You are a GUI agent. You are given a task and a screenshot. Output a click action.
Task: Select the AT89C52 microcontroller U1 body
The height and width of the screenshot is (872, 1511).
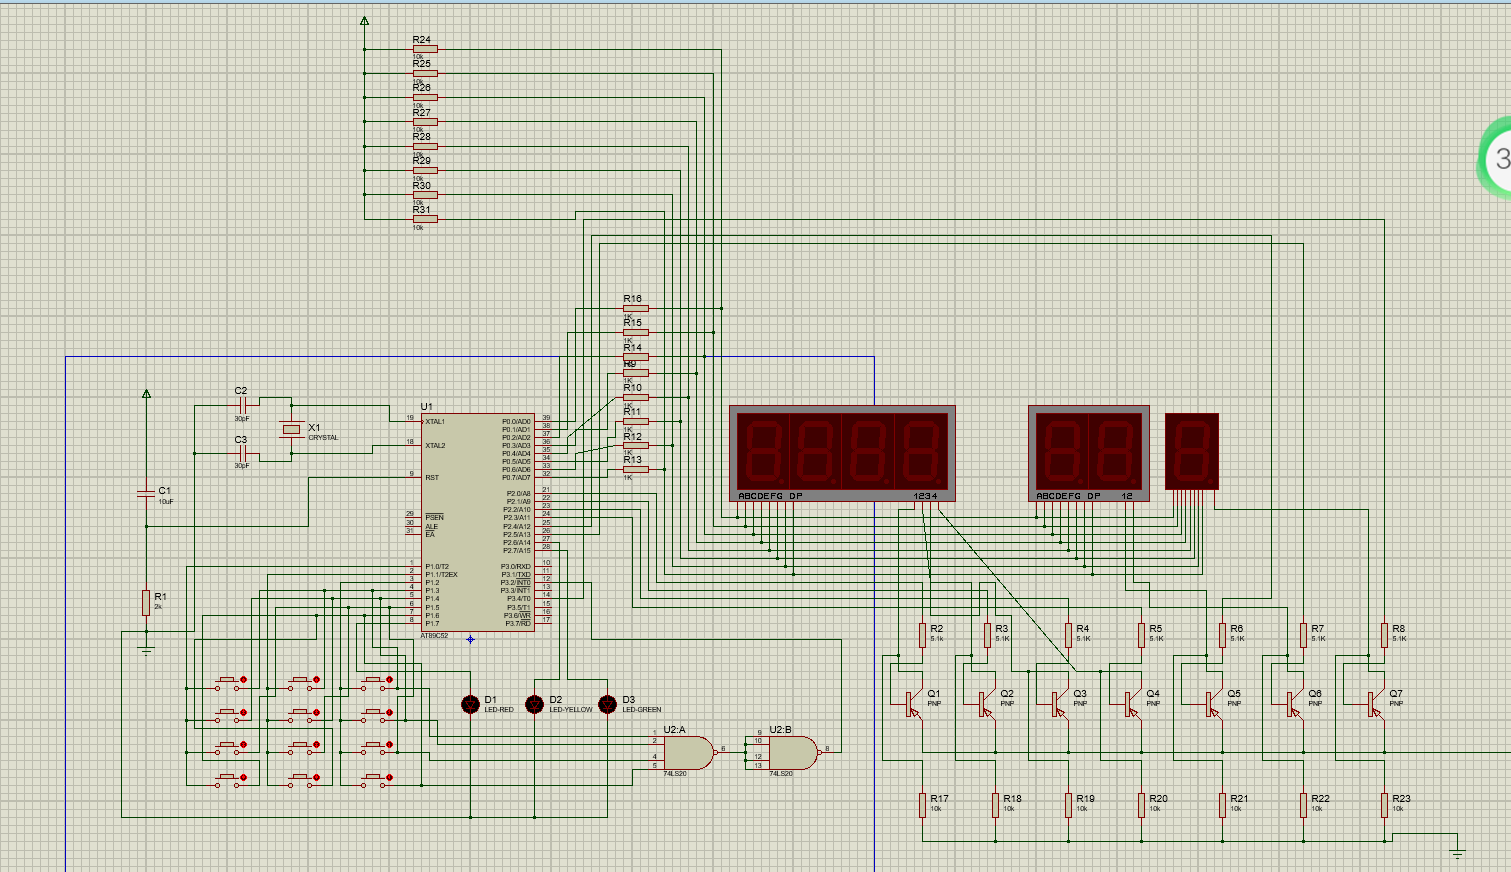coord(480,522)
